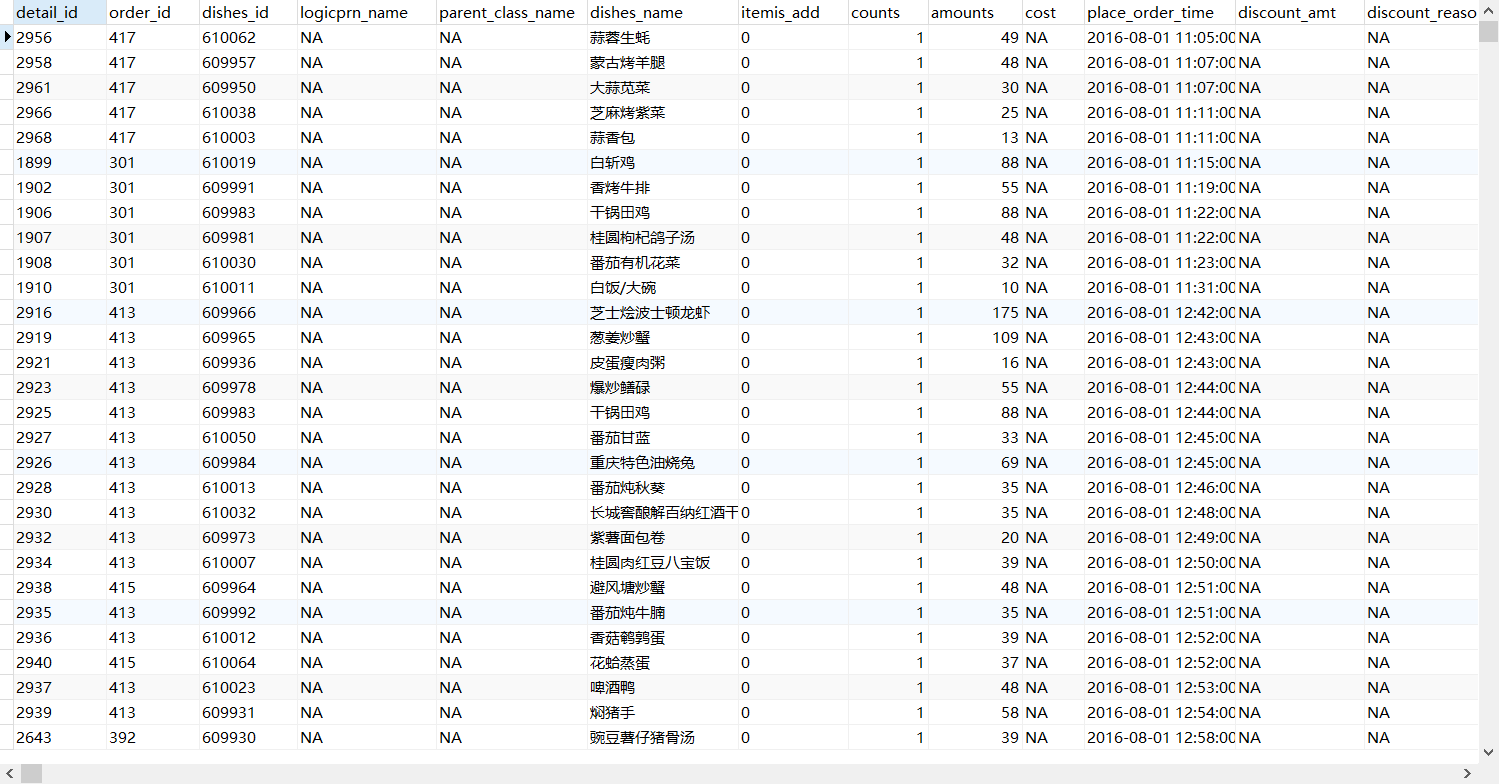Click dishes_id cell 610062

(248, 37)
